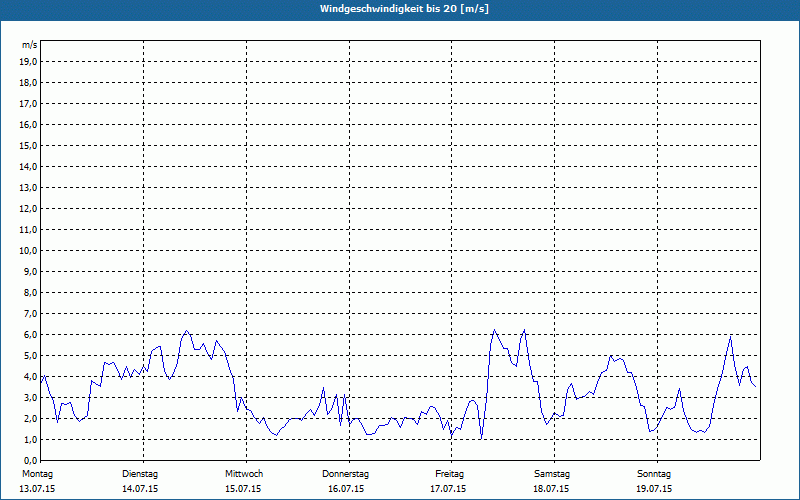This screenshot has height=500, width=800.
Task: Click the date 19.07.15
Action: (x=654, y=489)
